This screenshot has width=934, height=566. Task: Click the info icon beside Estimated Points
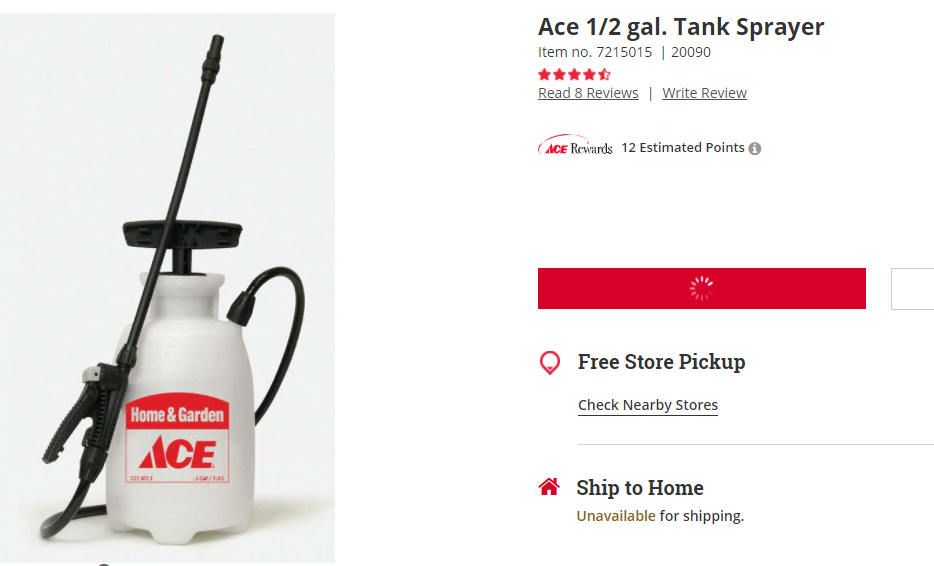click(755, 149)
